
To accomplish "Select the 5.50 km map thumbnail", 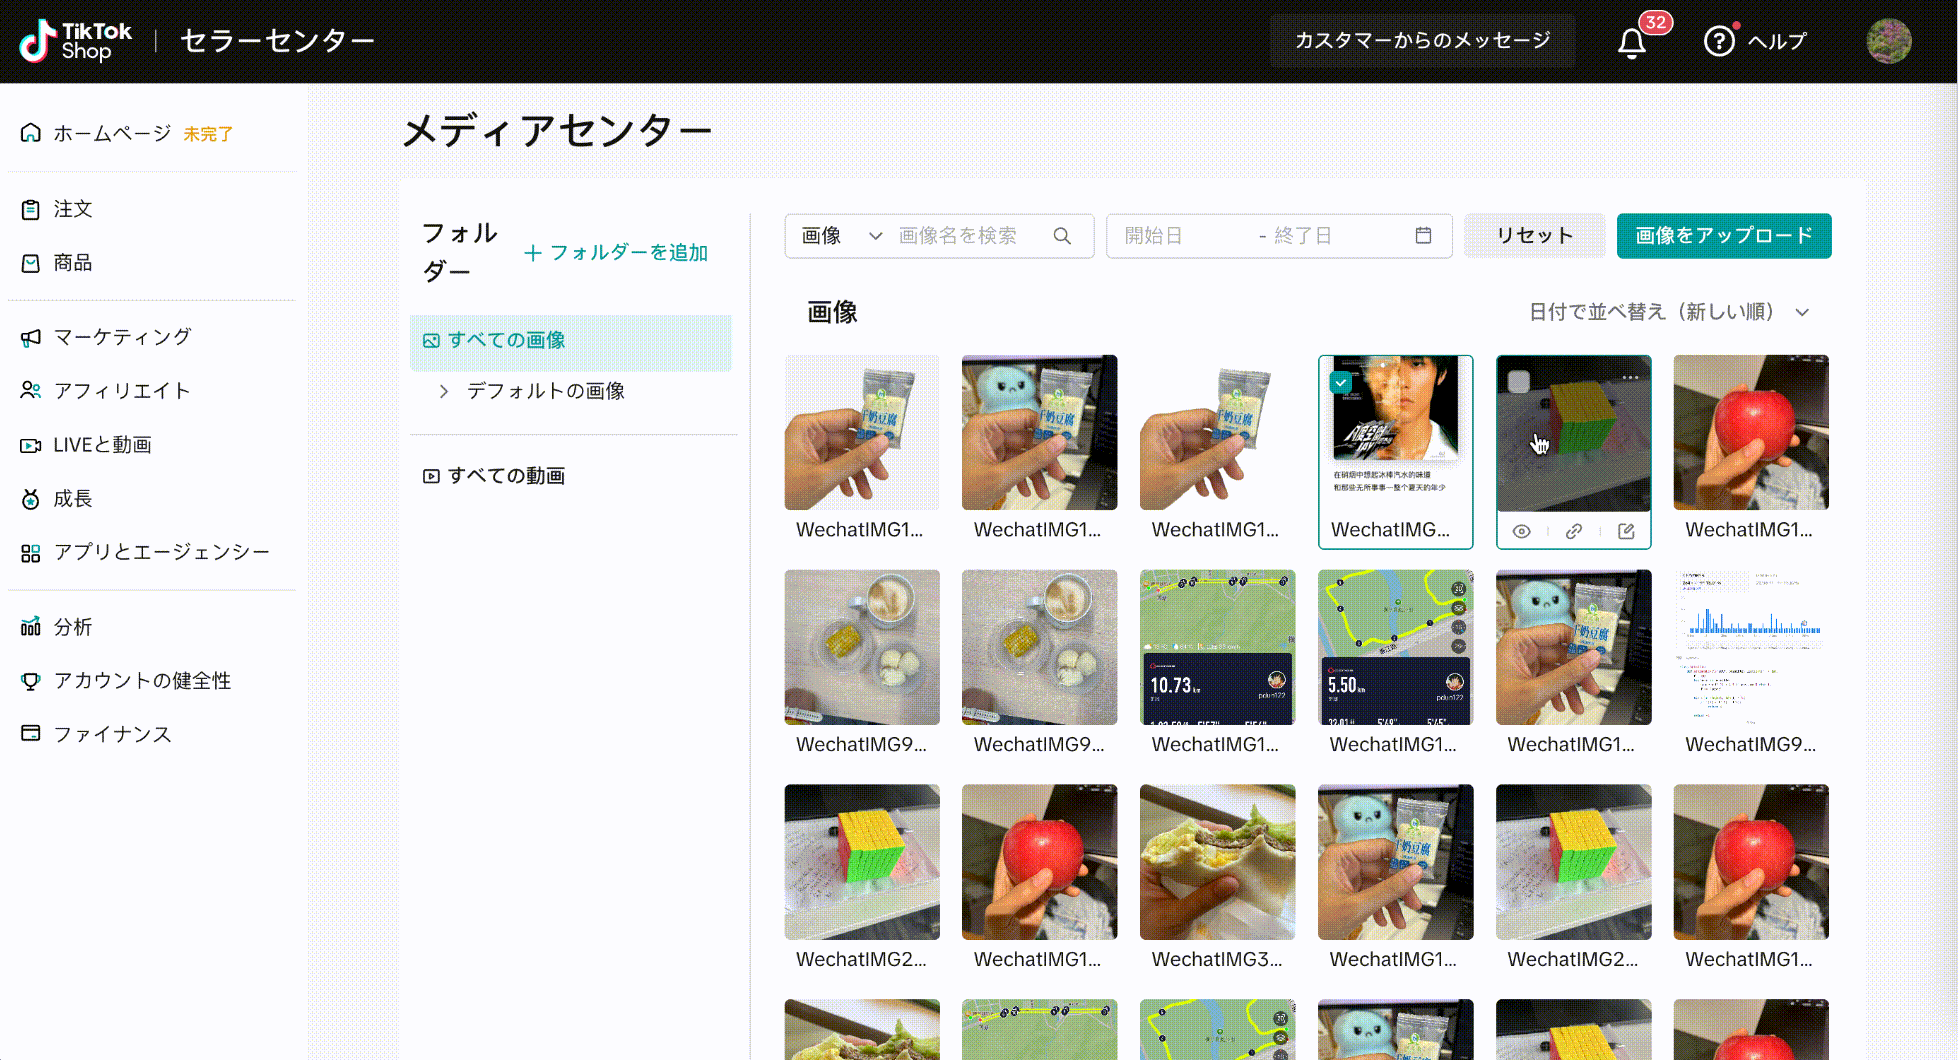I will pyautogui.click(x=1395, y=647).
